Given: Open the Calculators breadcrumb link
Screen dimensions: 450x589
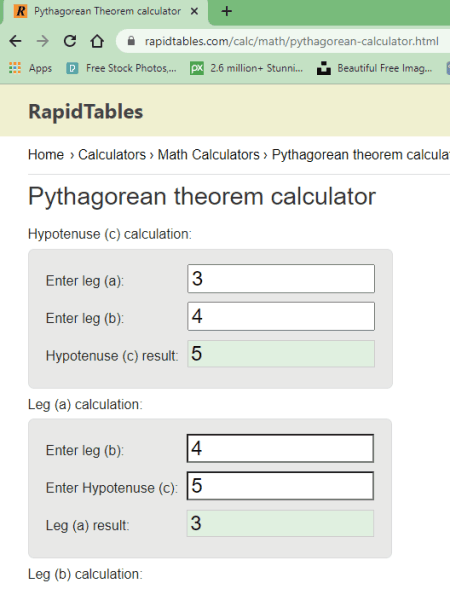Looking at the screenshot, I should [x=112, y=154].
